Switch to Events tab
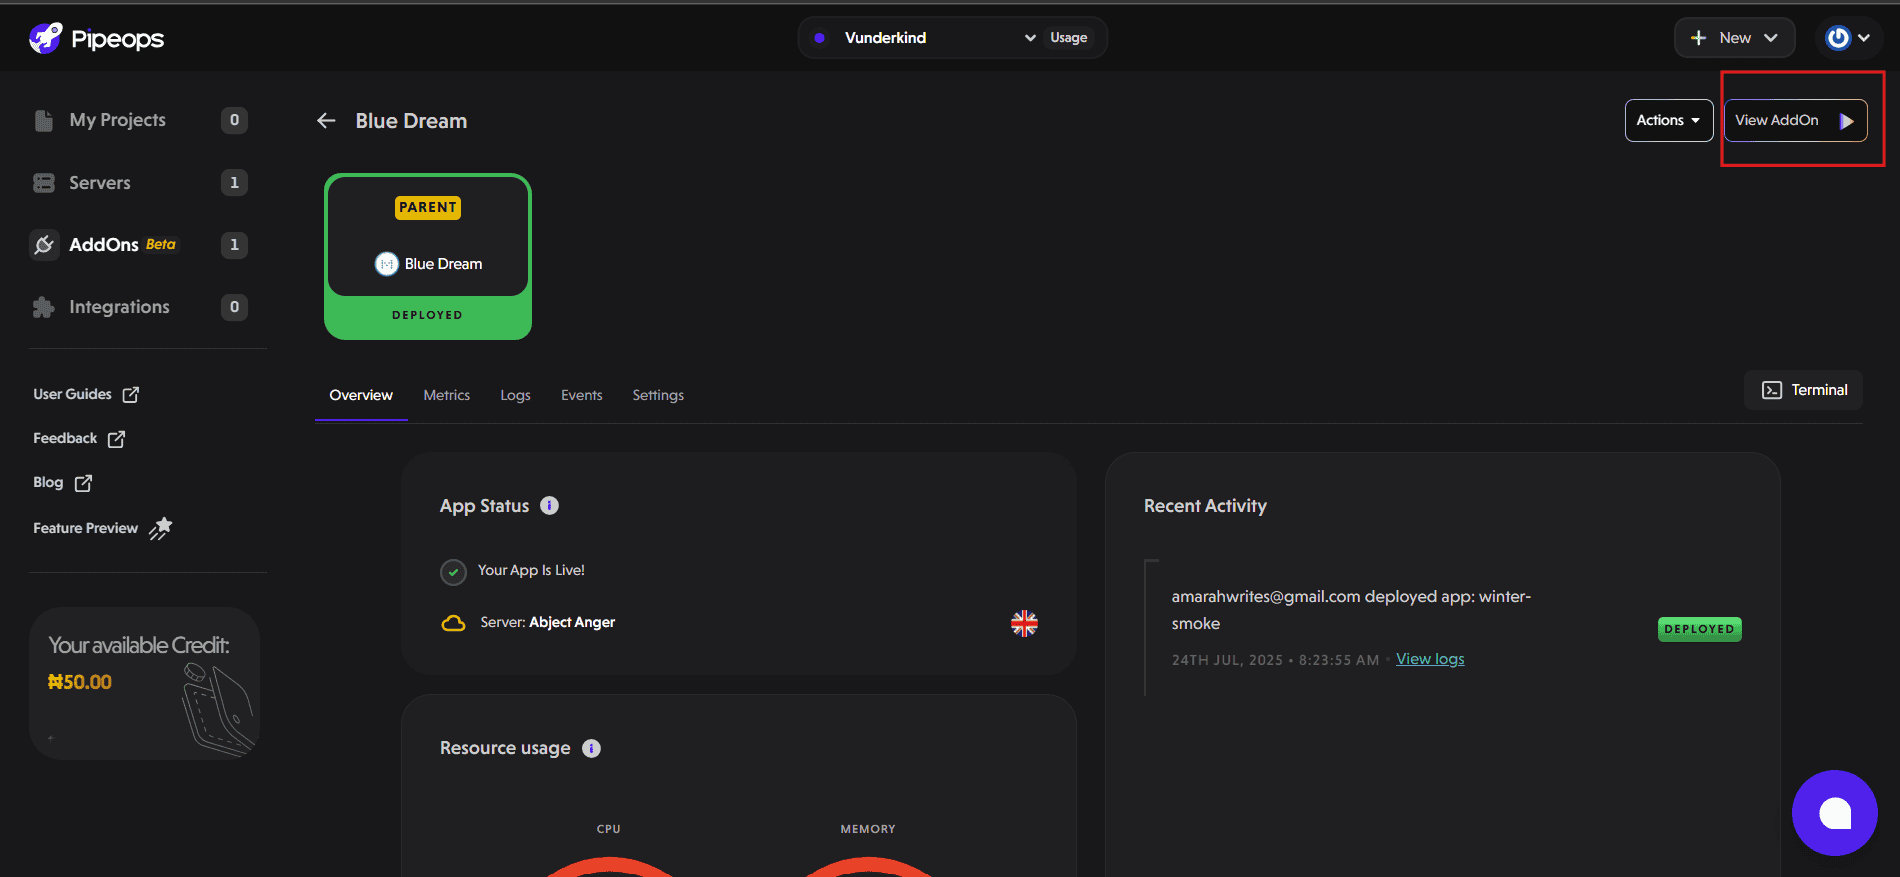The image size is (1900, 877). [582, 395]
